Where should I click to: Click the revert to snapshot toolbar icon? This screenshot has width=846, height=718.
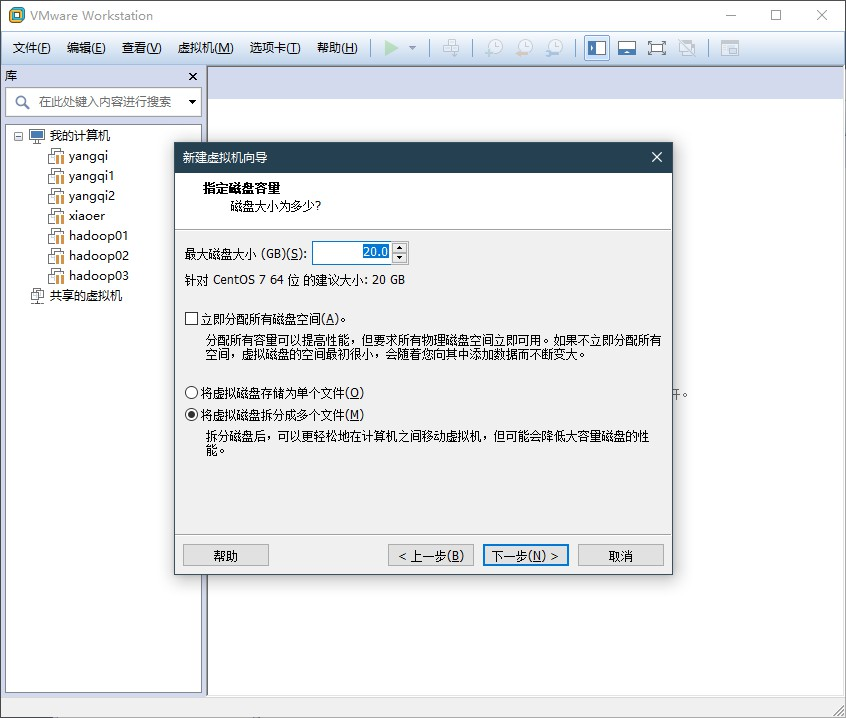click(524, 48)
